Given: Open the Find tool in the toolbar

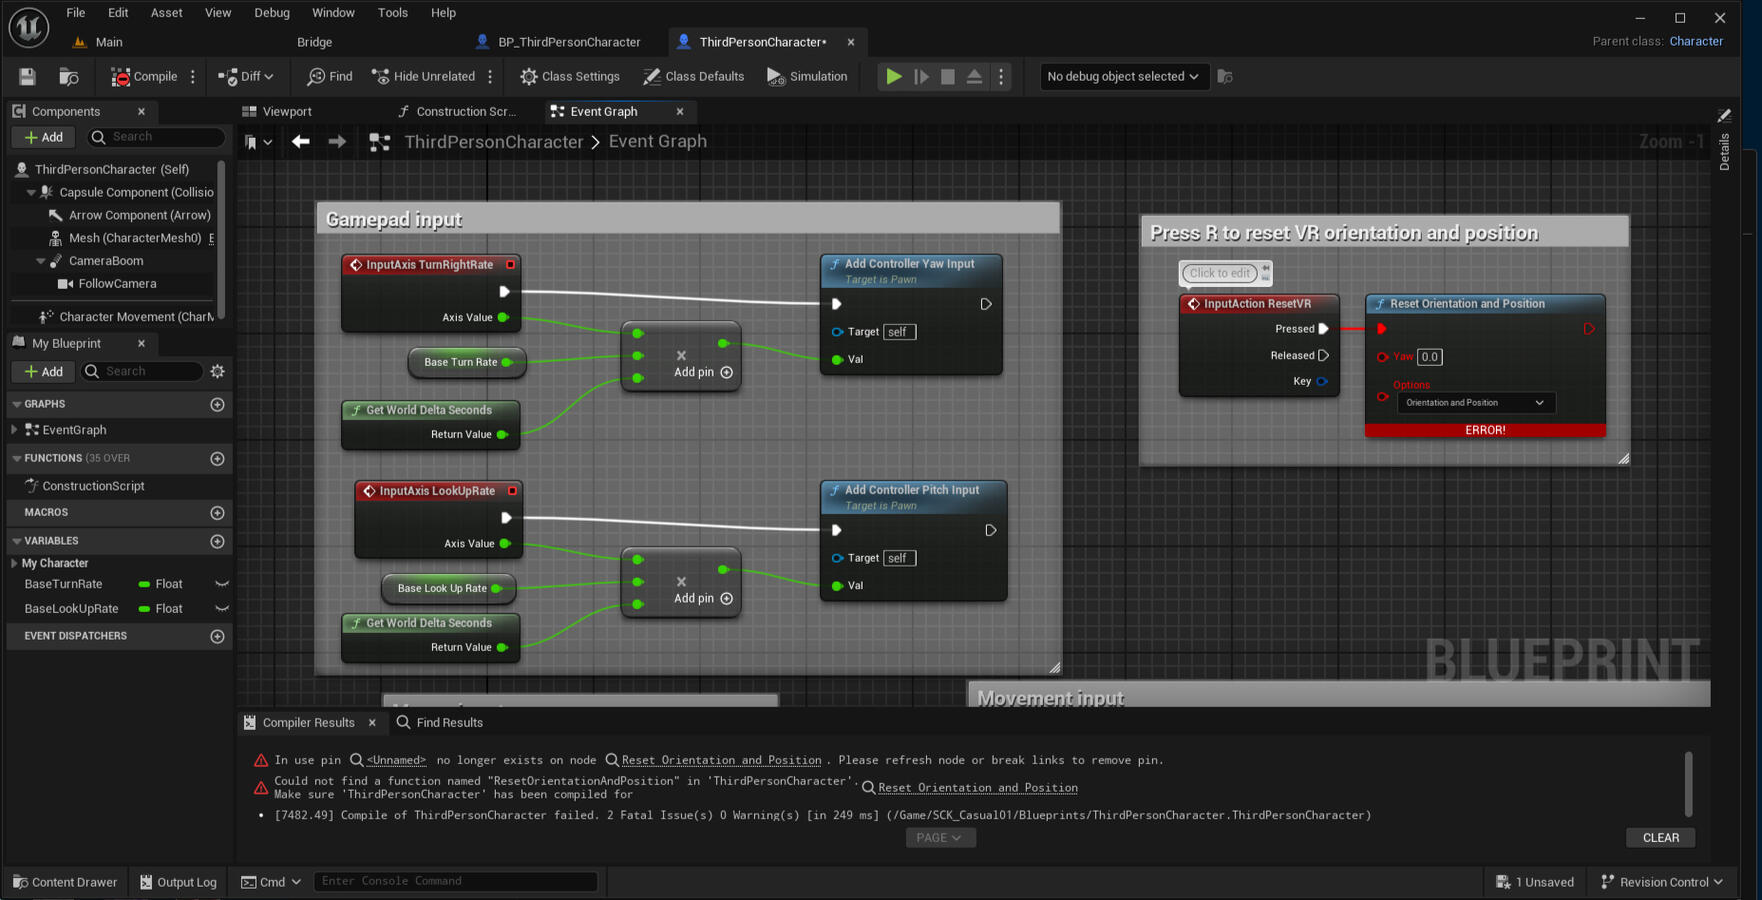Looking at the screenshot, I should (x=330, y=77).
